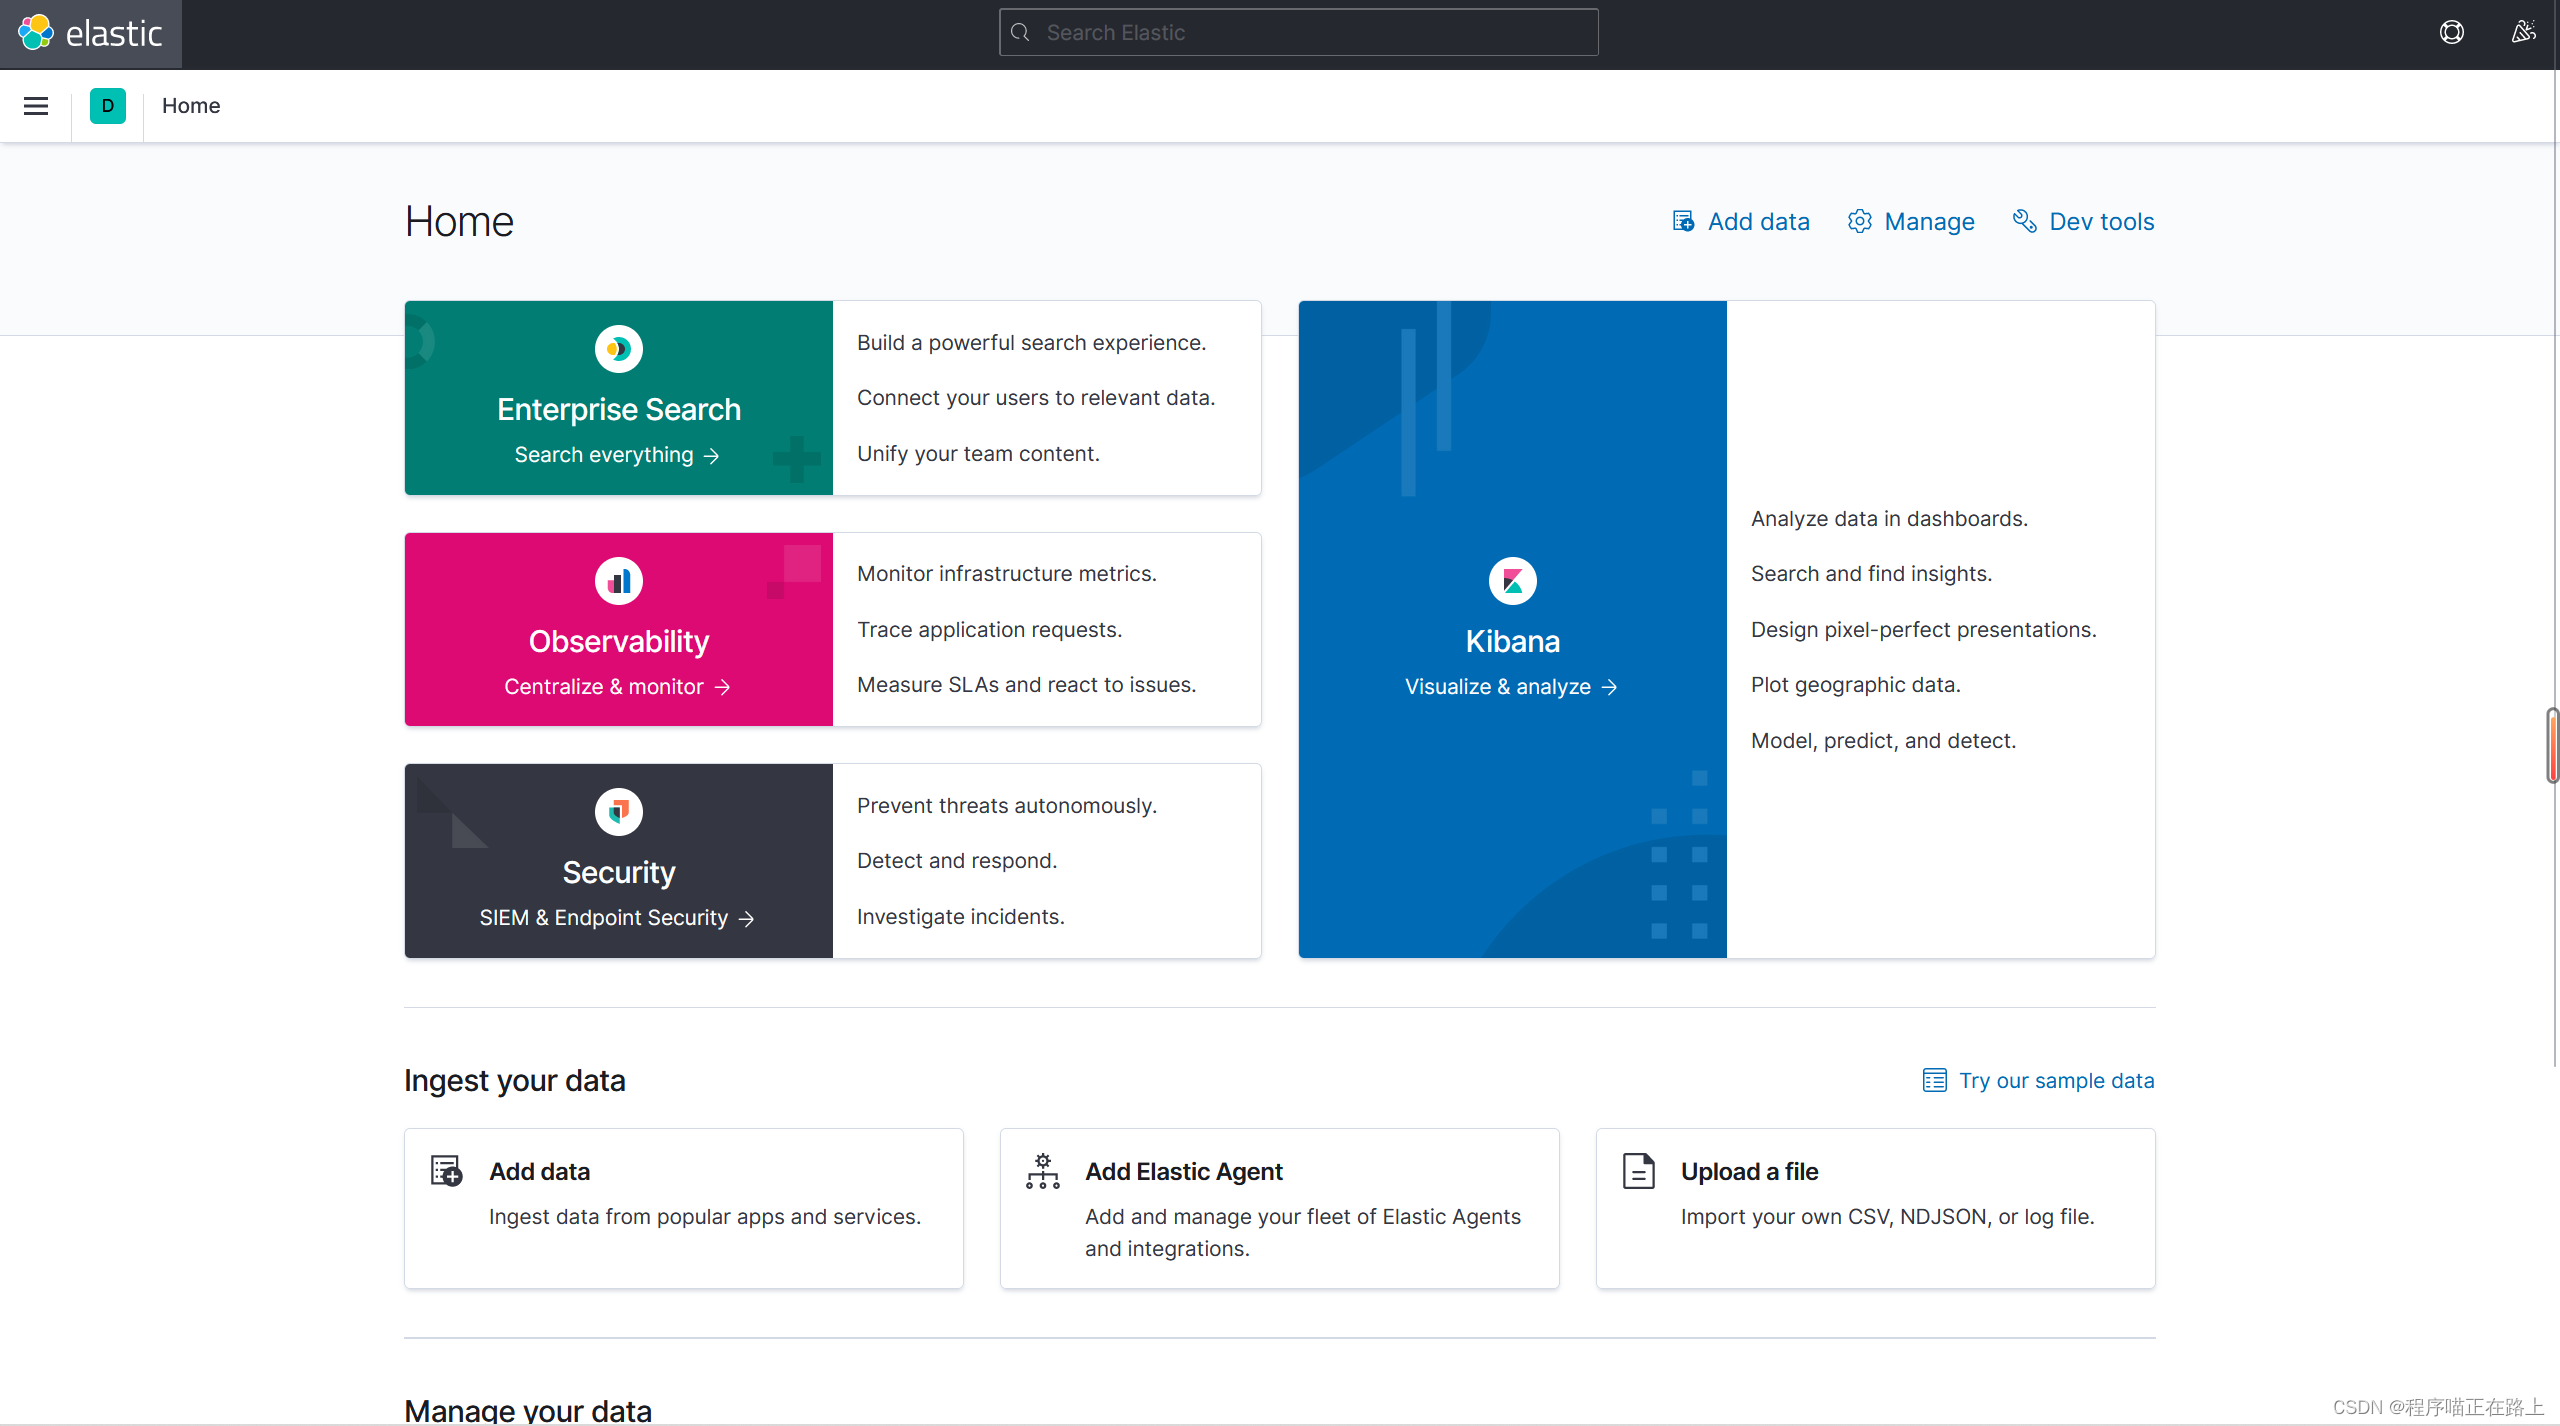Open the hamburger navigation menu

[36, 106]
